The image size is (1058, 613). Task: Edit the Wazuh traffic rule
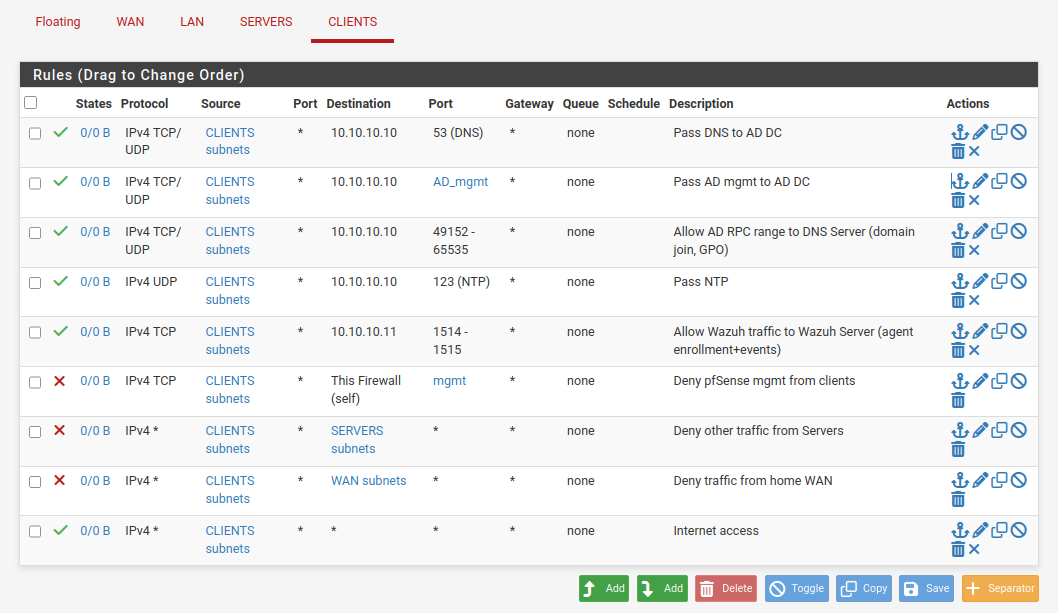tap(980, 331)
